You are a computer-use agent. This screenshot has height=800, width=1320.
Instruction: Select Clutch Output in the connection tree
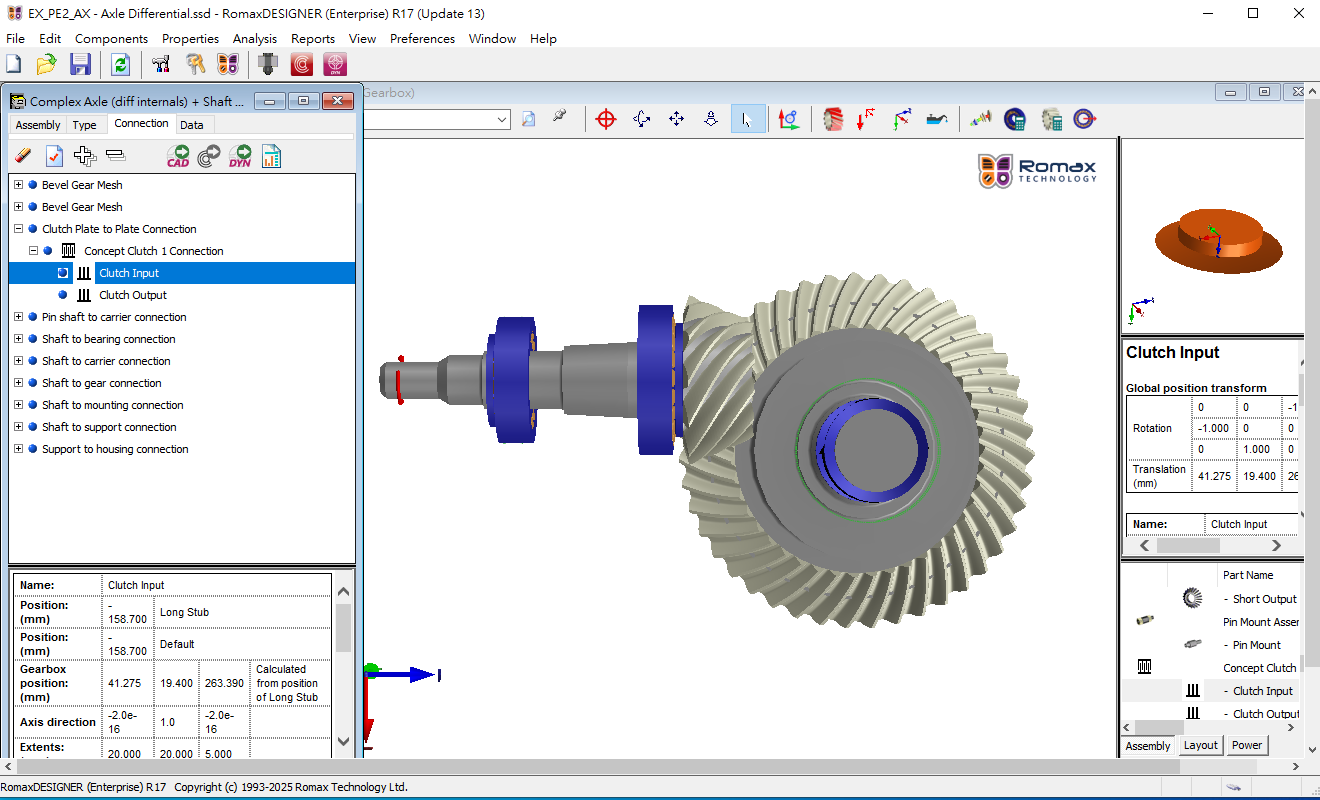tap(132, 295)
